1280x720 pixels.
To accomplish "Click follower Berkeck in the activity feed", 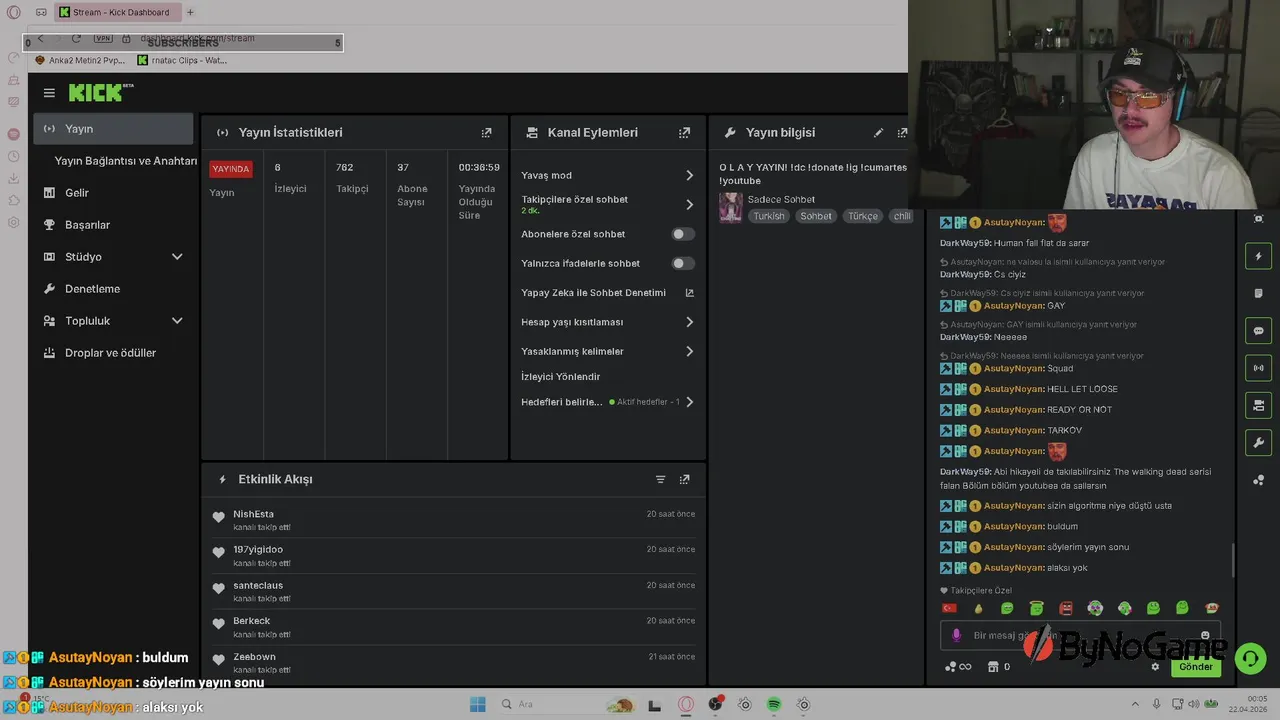I will coord(252,621).
